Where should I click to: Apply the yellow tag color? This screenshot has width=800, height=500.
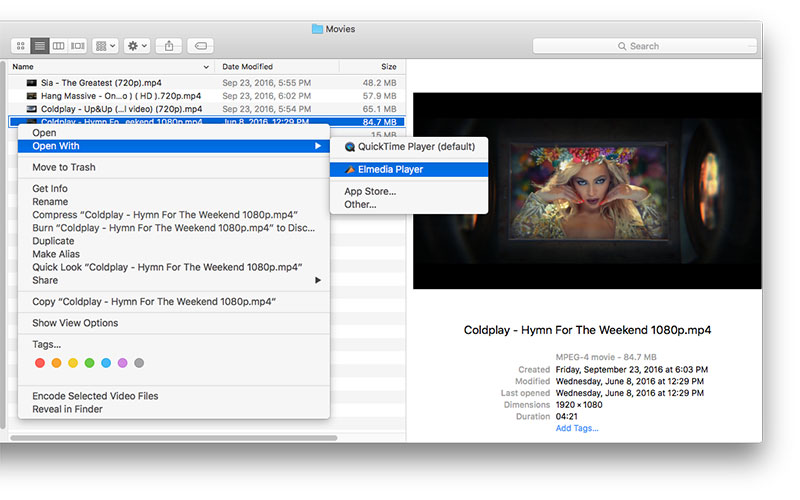point(73,363)
